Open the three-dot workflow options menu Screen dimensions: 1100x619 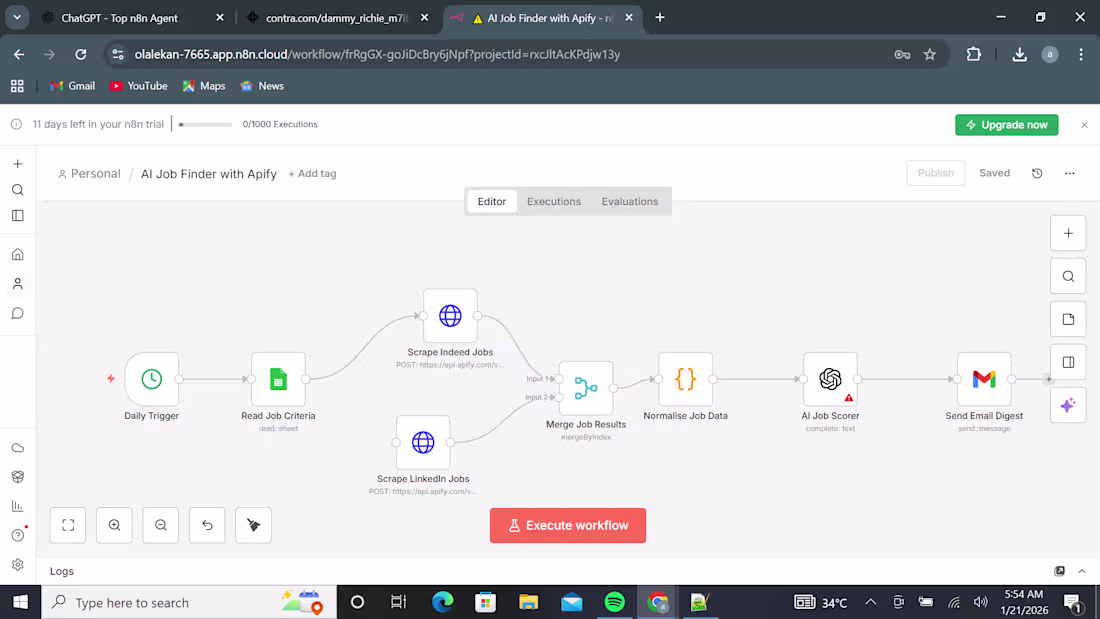[1070, 173]
